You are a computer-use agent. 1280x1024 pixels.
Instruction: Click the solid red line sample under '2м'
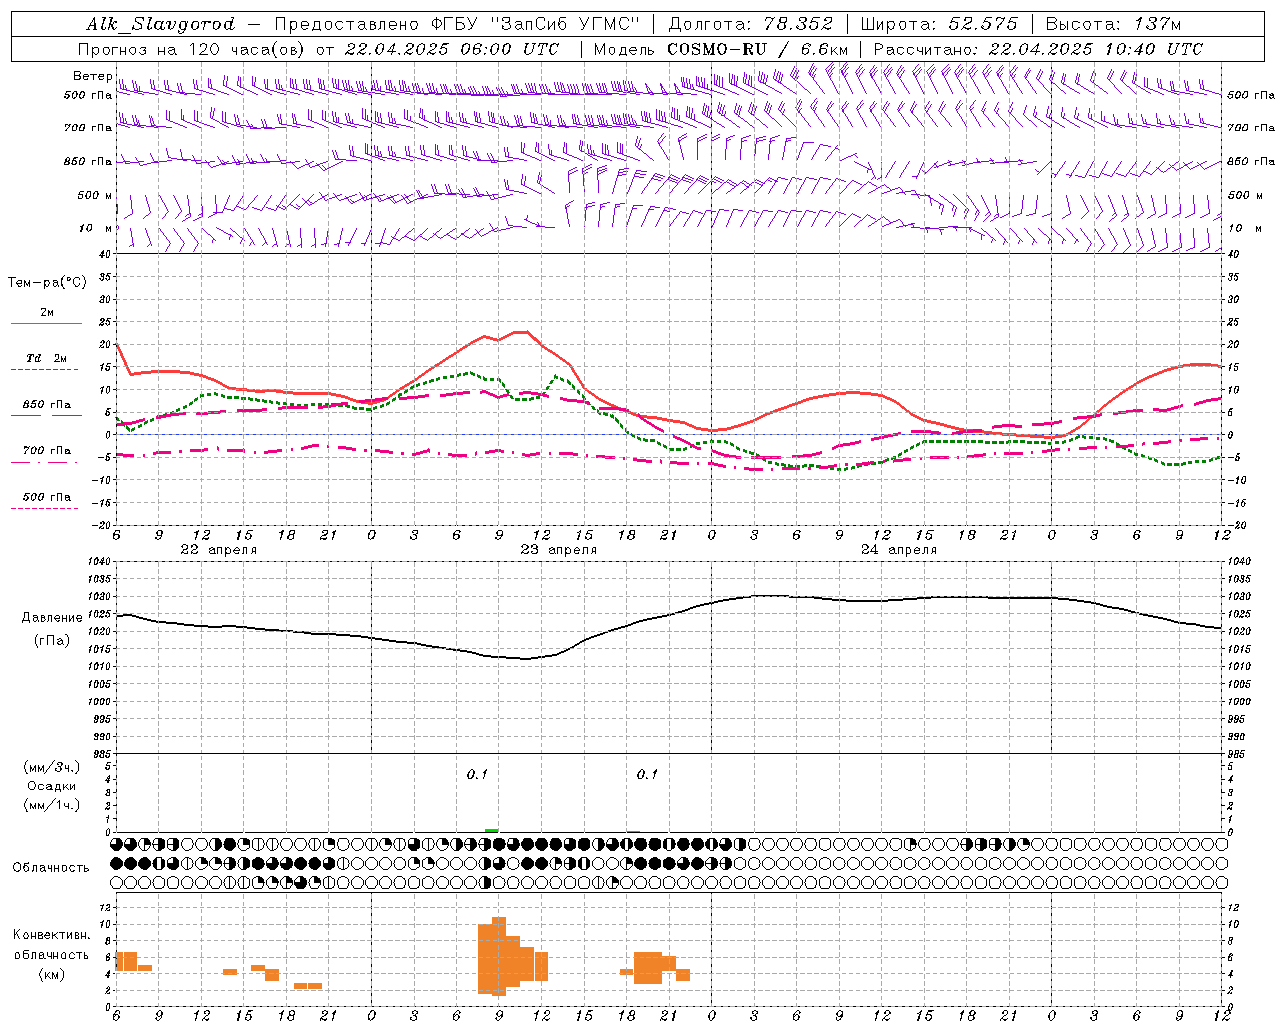[x=46, y=324]
